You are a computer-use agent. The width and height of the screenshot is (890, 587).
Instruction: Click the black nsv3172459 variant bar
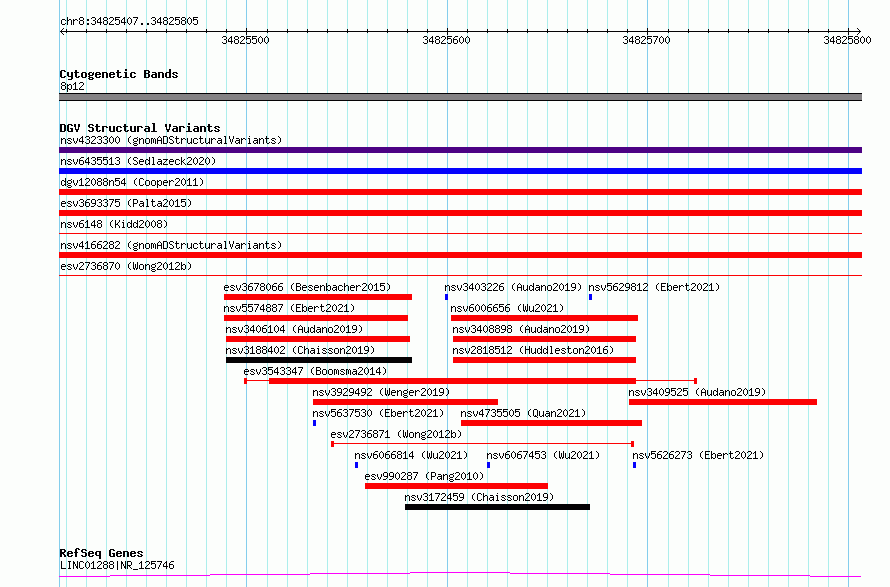click(497, 507)
